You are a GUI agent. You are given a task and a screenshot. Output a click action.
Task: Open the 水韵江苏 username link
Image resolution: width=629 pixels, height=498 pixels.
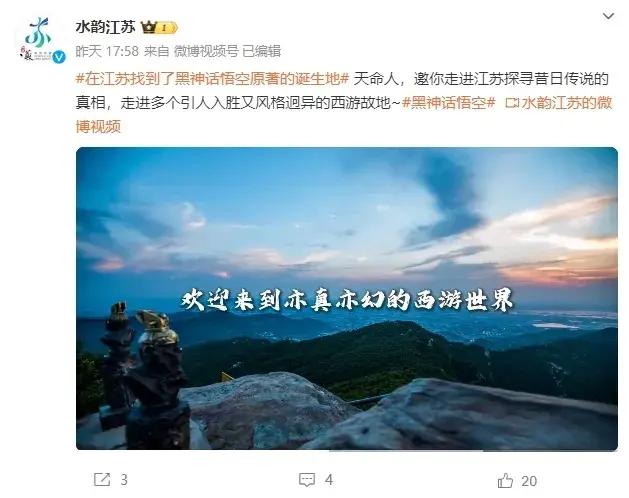106,27
